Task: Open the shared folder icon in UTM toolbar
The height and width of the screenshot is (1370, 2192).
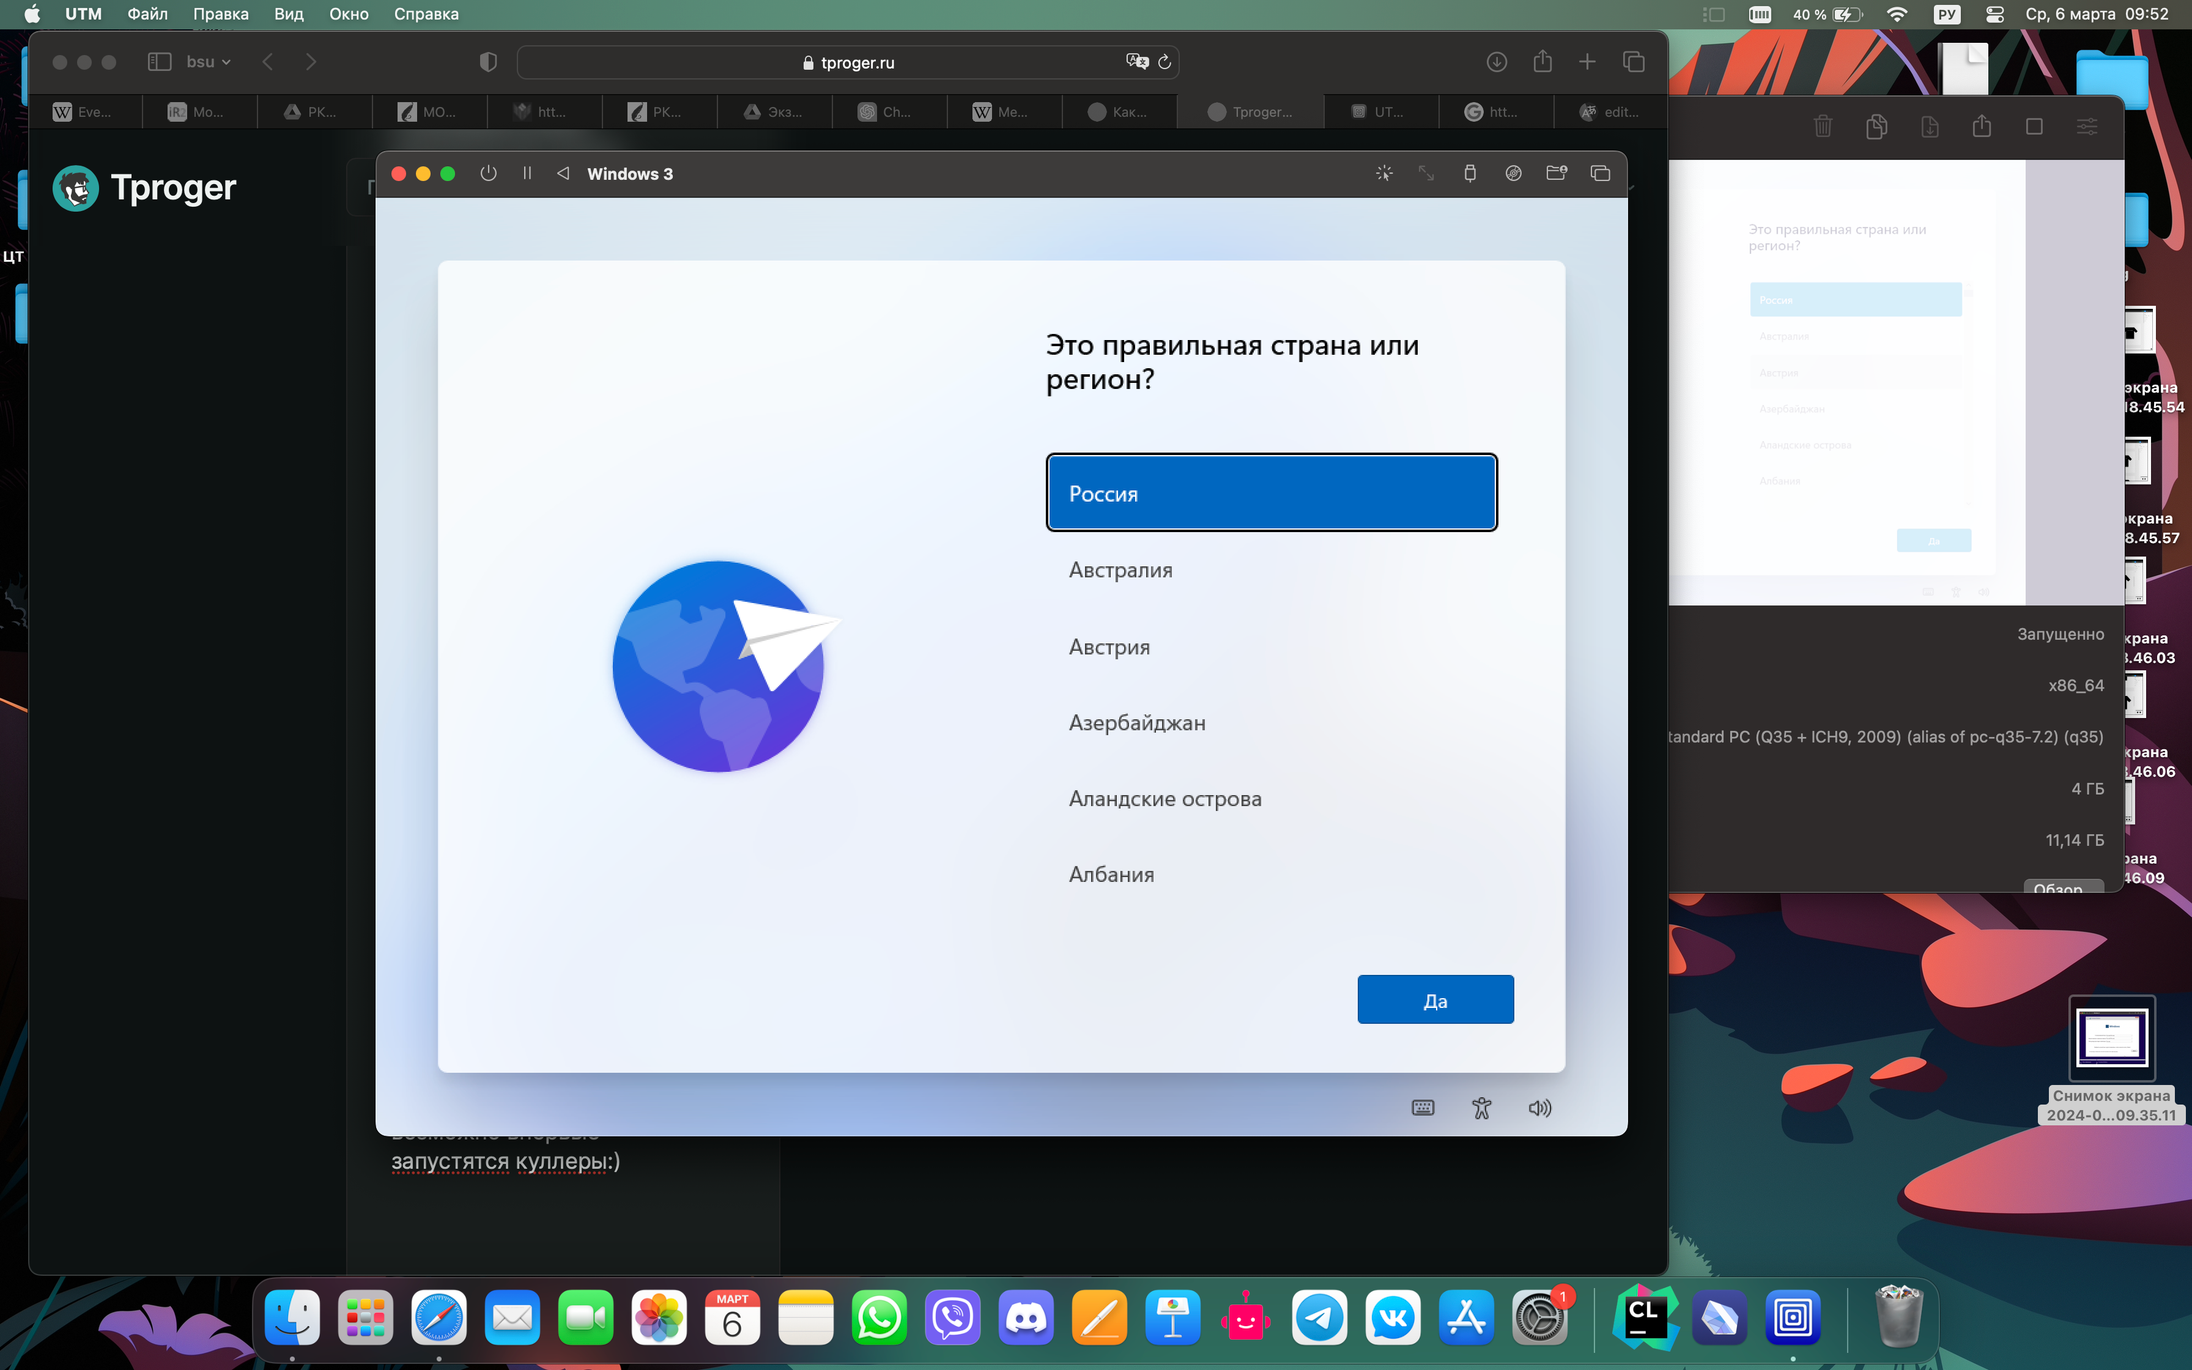Action: [x=1557, y=173]
